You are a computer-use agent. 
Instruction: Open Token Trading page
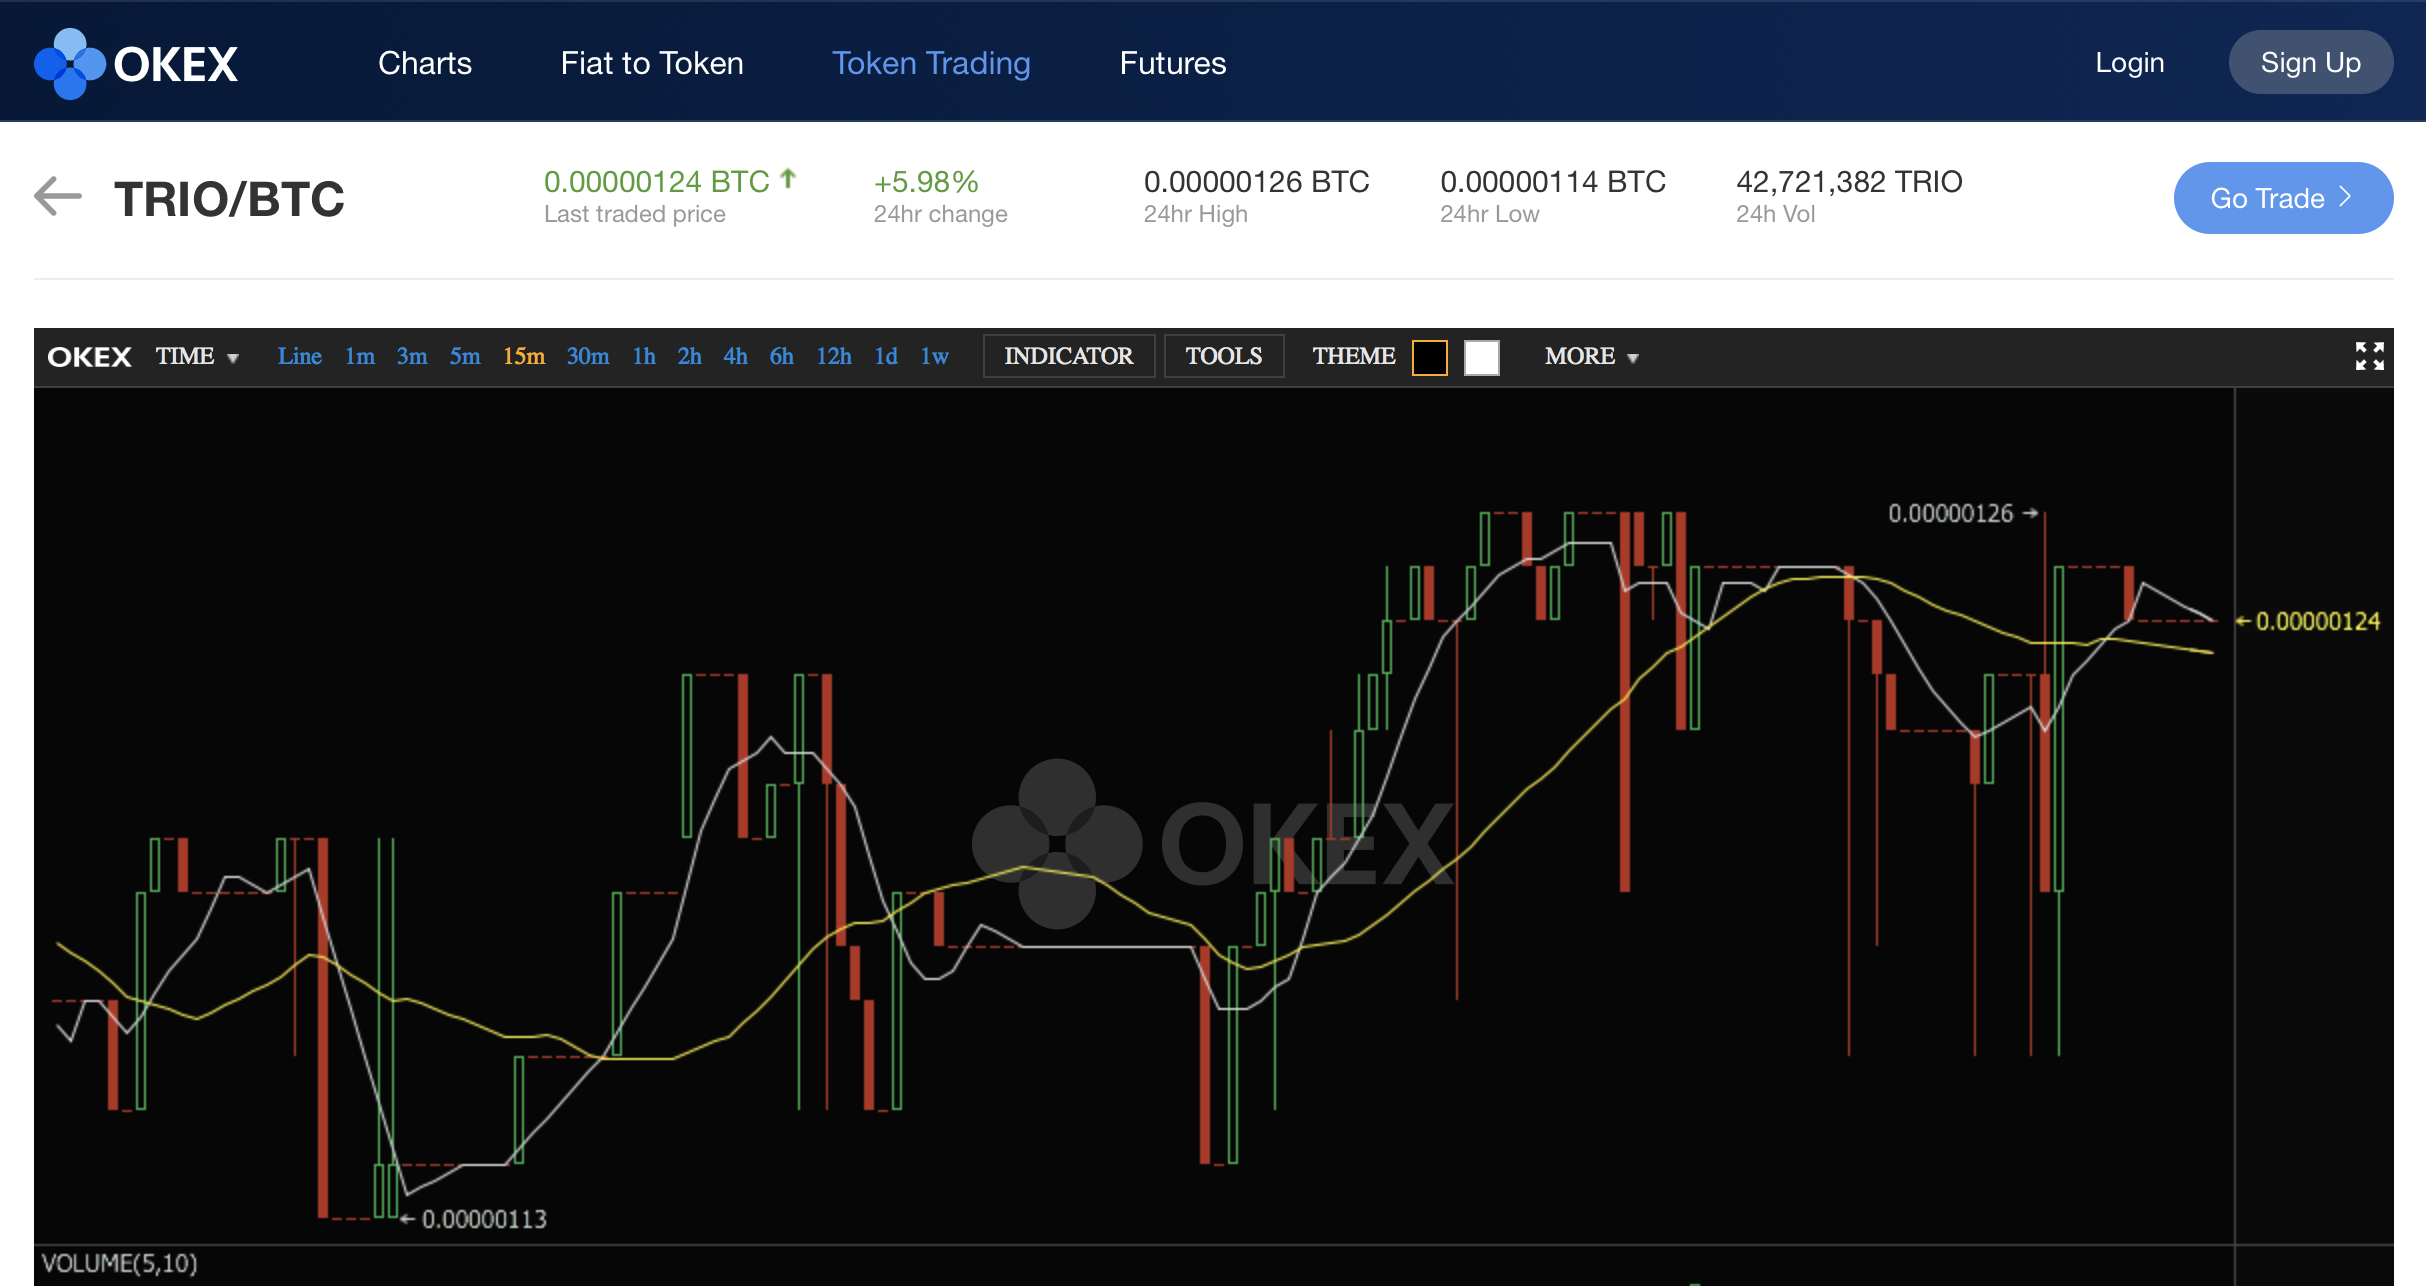point(931,63)
